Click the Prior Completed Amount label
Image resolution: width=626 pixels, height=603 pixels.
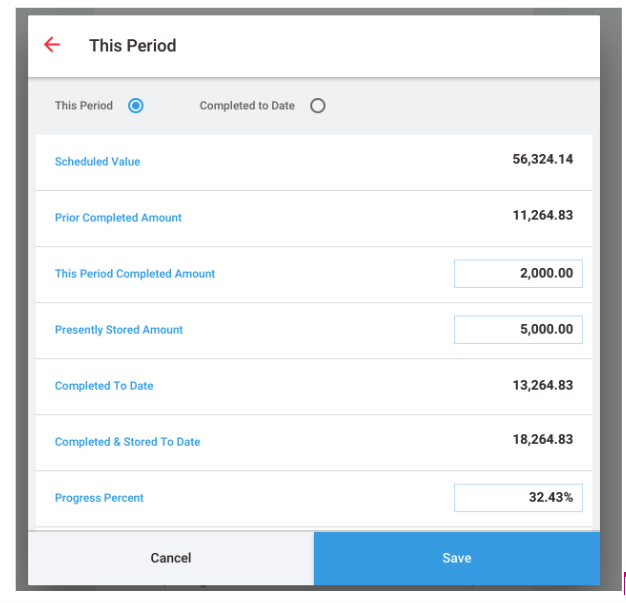[118, 218]
